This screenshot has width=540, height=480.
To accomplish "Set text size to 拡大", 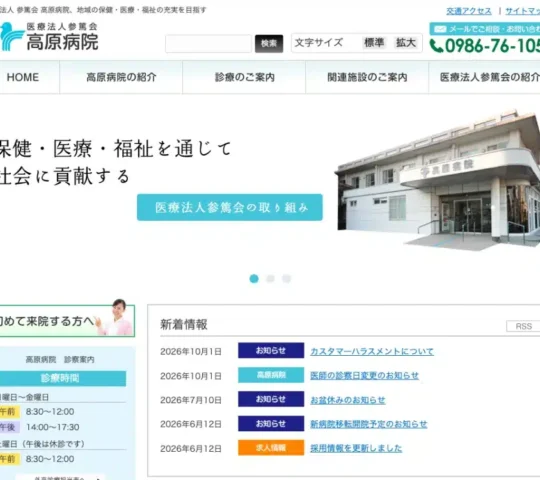I will 406,43.
